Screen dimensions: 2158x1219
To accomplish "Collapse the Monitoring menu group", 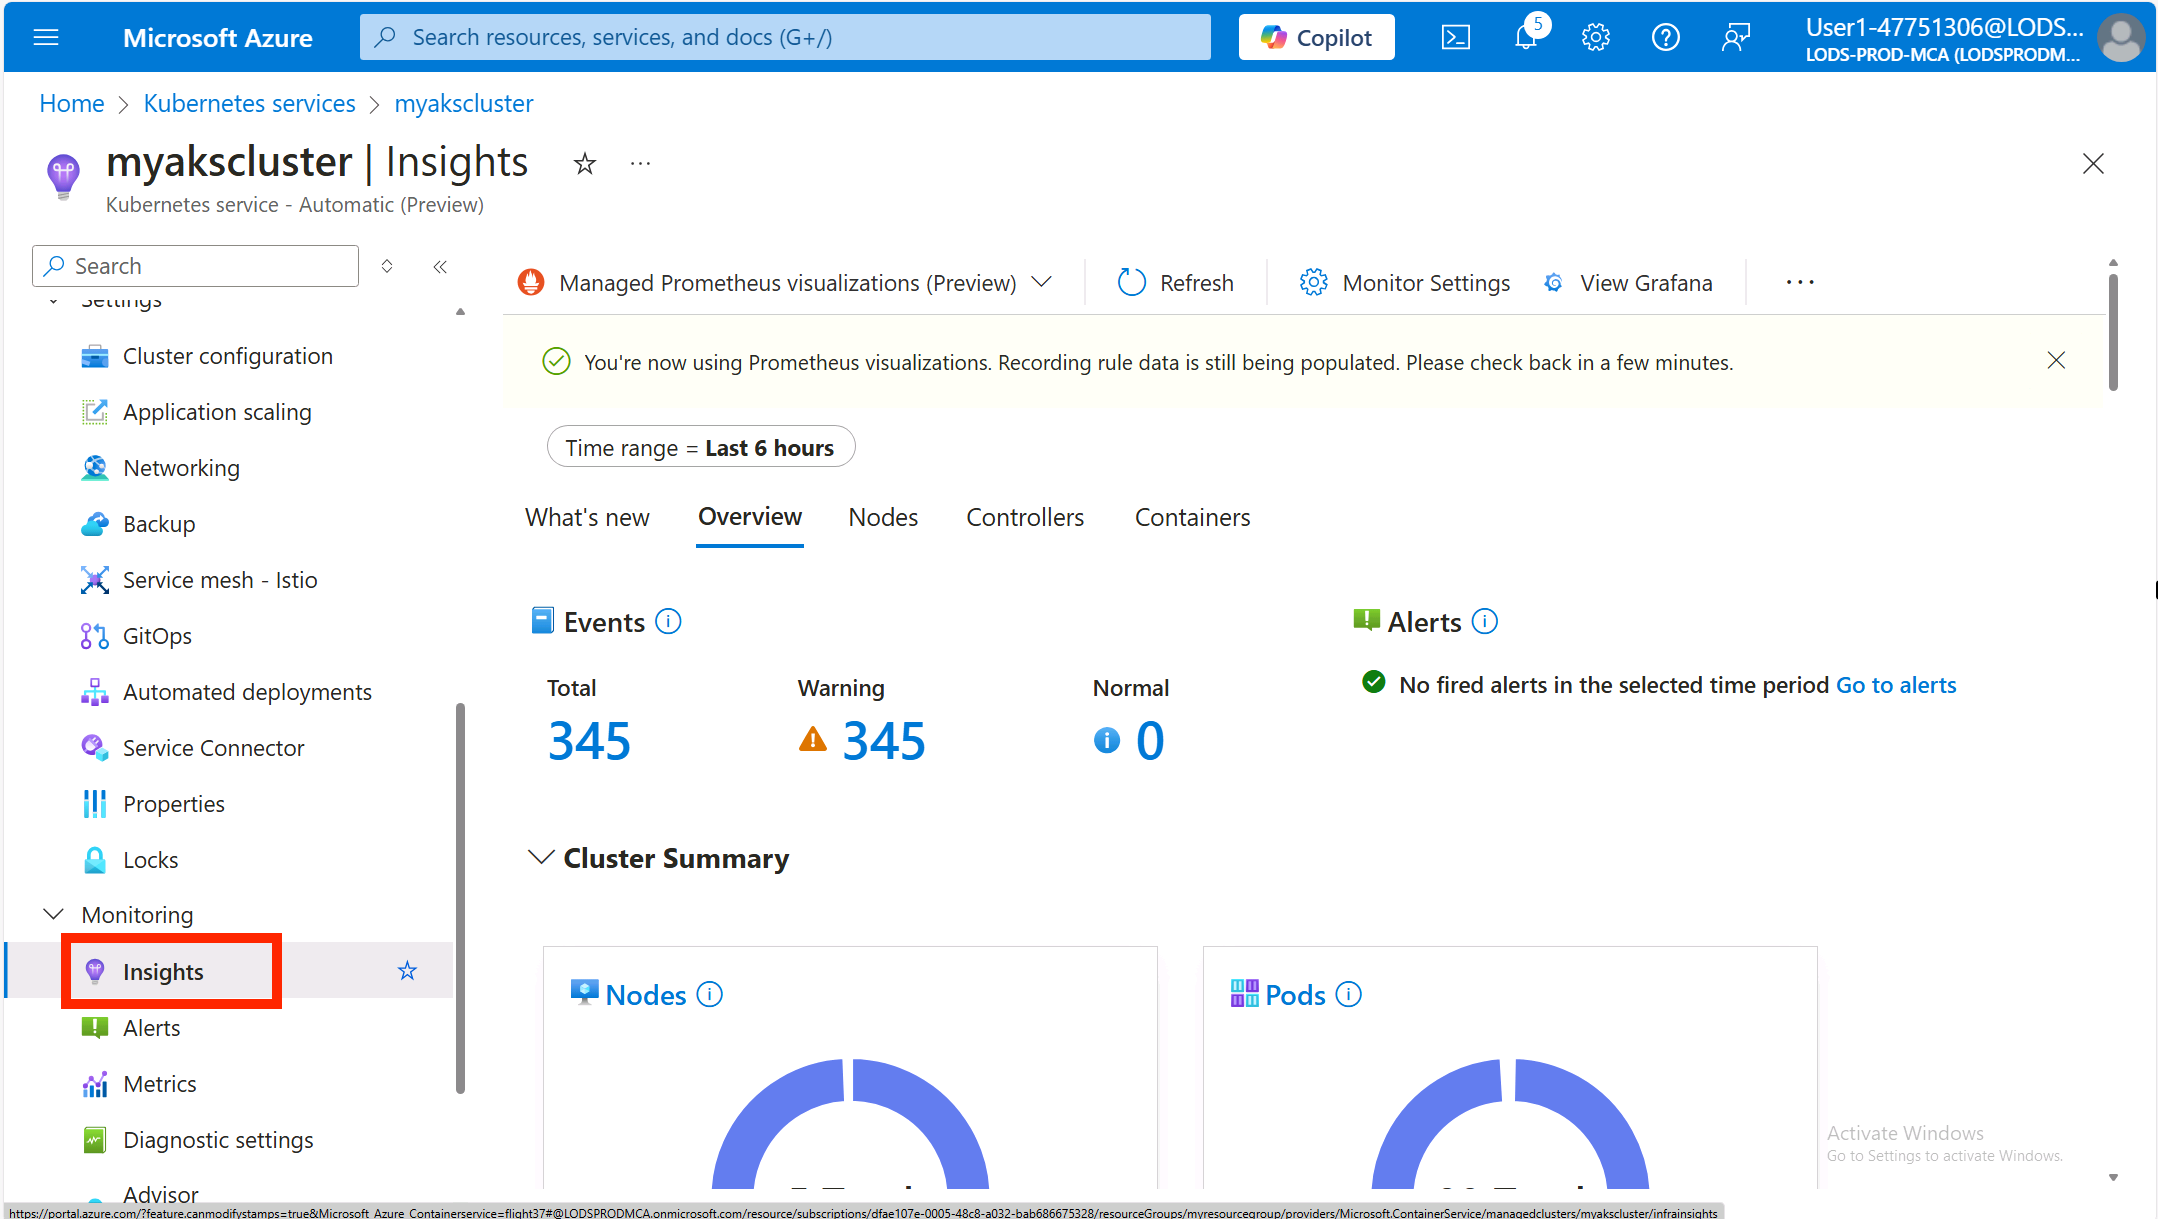I will coord(54,915).
